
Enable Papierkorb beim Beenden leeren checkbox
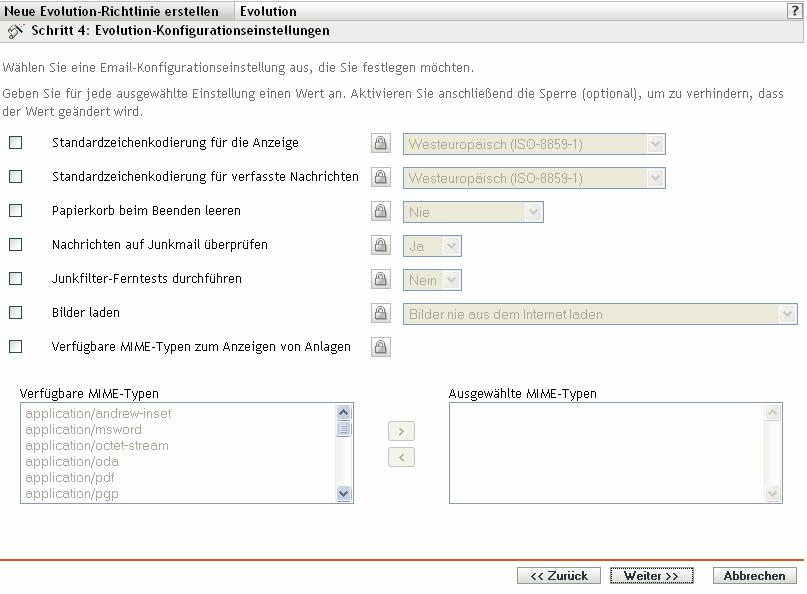click(x=15, y=211)
